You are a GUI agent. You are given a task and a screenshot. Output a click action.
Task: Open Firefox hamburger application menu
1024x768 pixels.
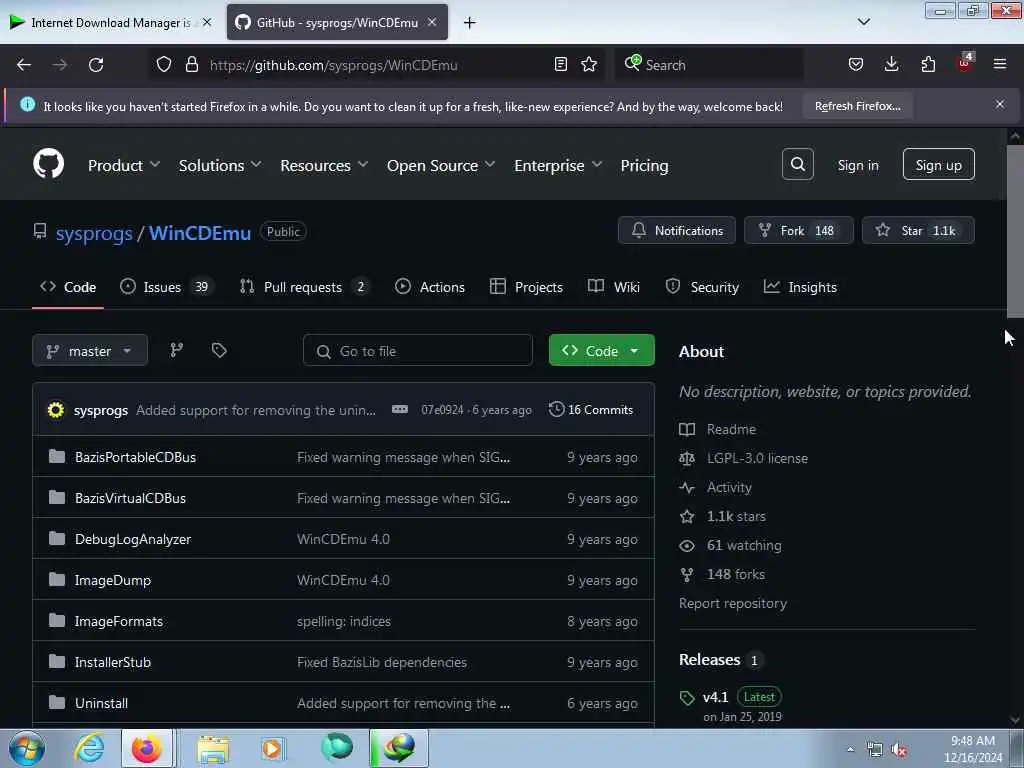1000,64
